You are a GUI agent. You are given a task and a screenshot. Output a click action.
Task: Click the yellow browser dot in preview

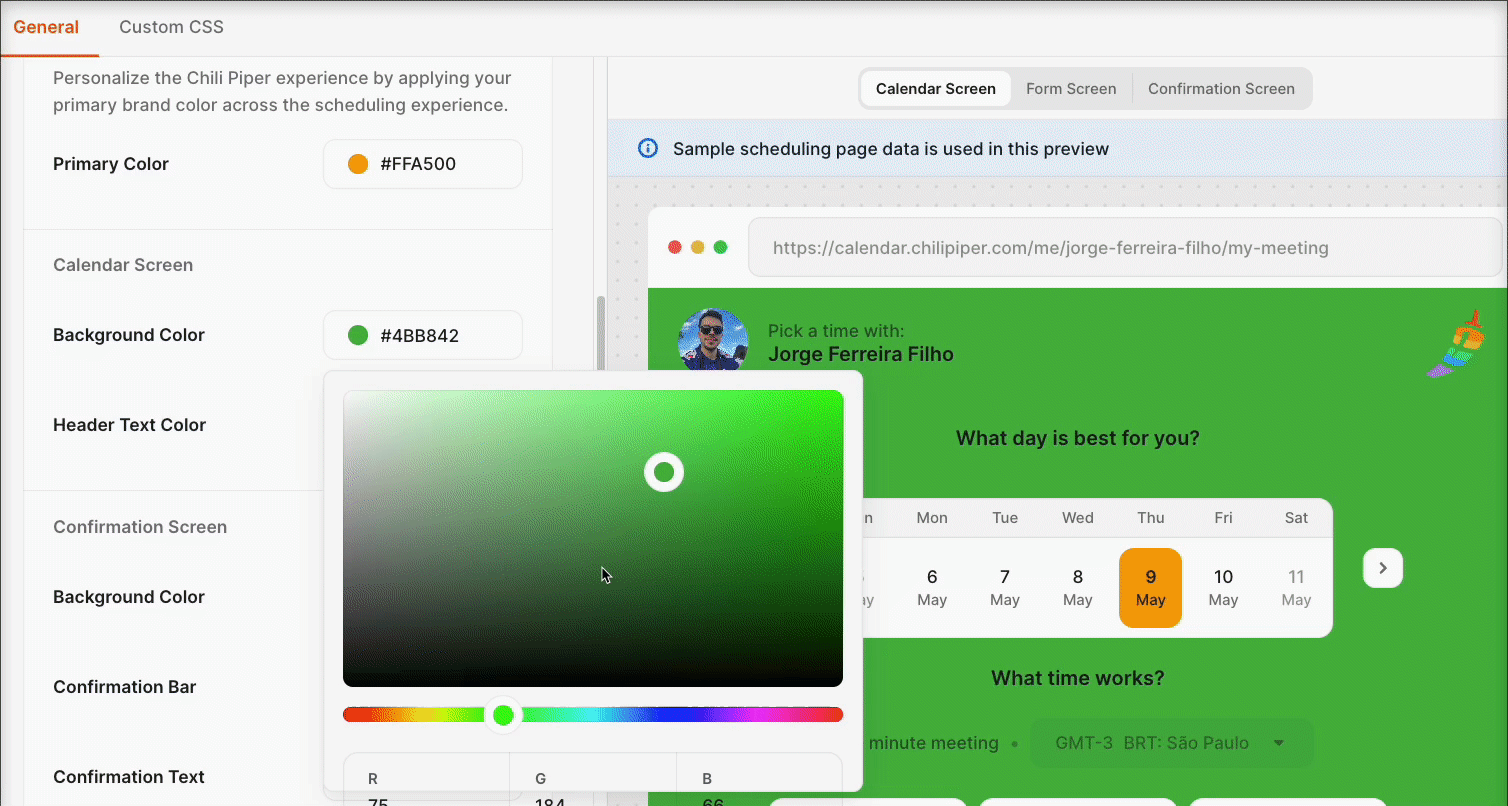tap(698, 247)
